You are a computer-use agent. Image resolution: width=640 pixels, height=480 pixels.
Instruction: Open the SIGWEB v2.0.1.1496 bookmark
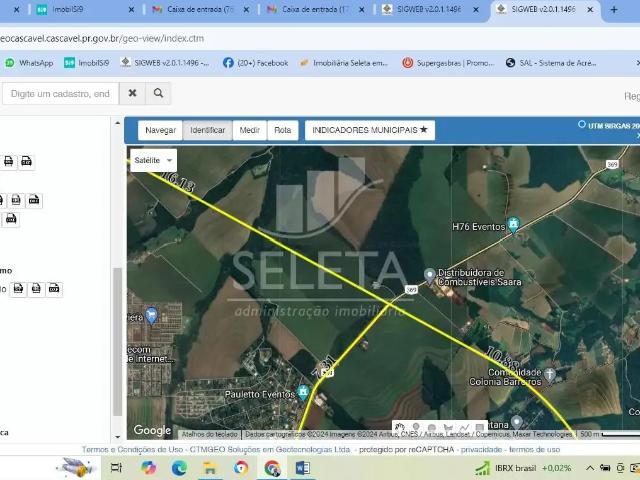point(165,63)
